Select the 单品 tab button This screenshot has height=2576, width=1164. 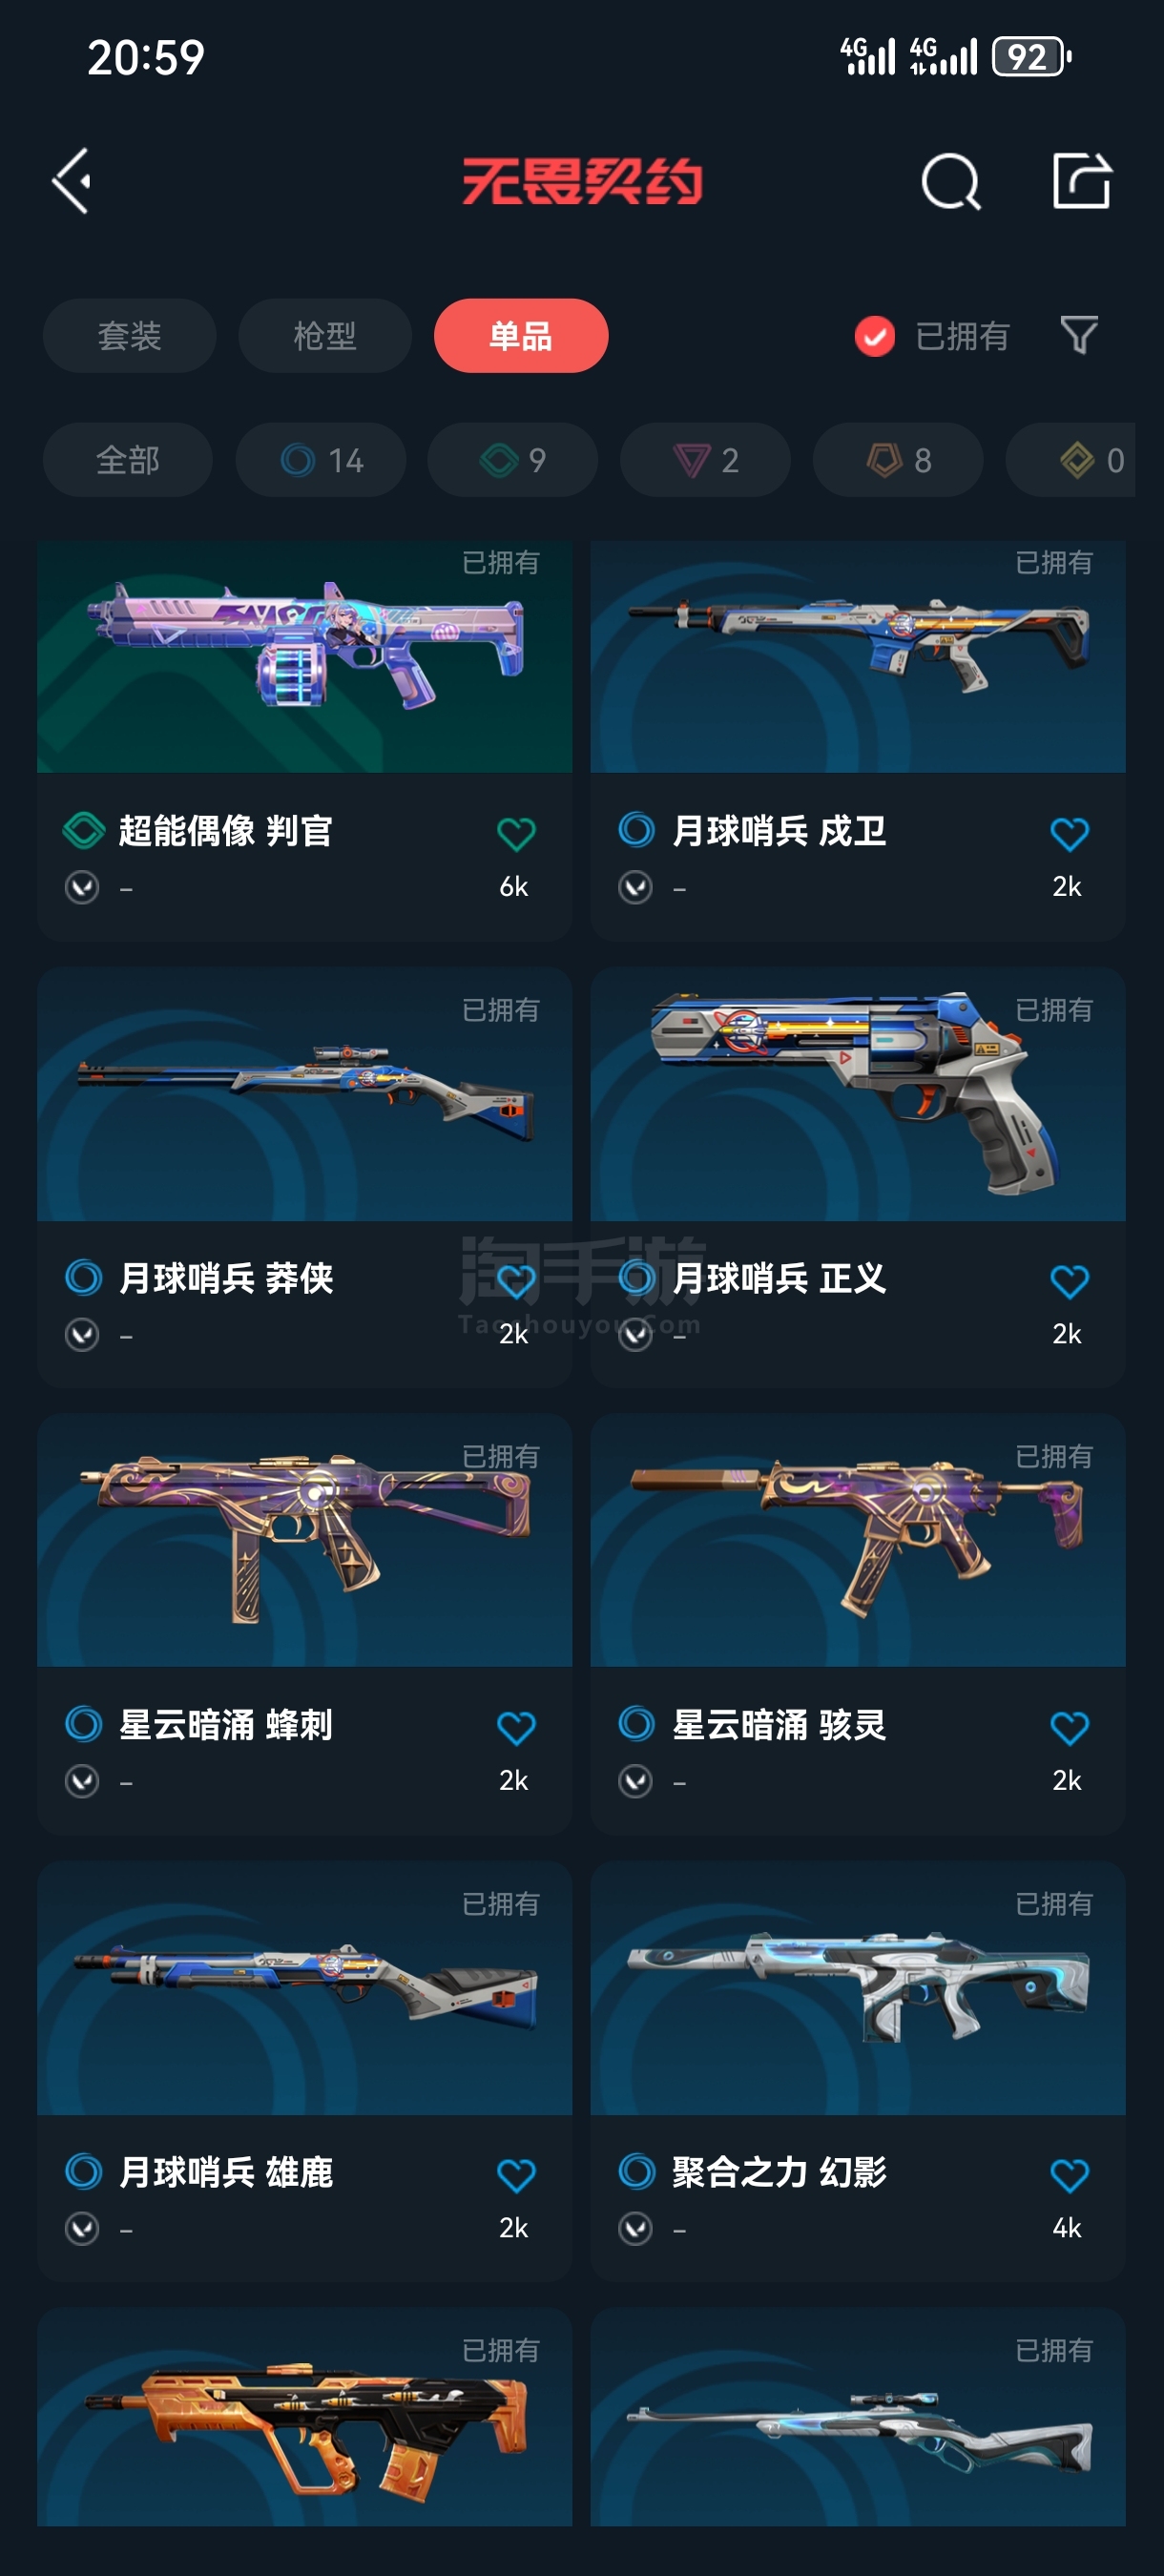(521, 336)
